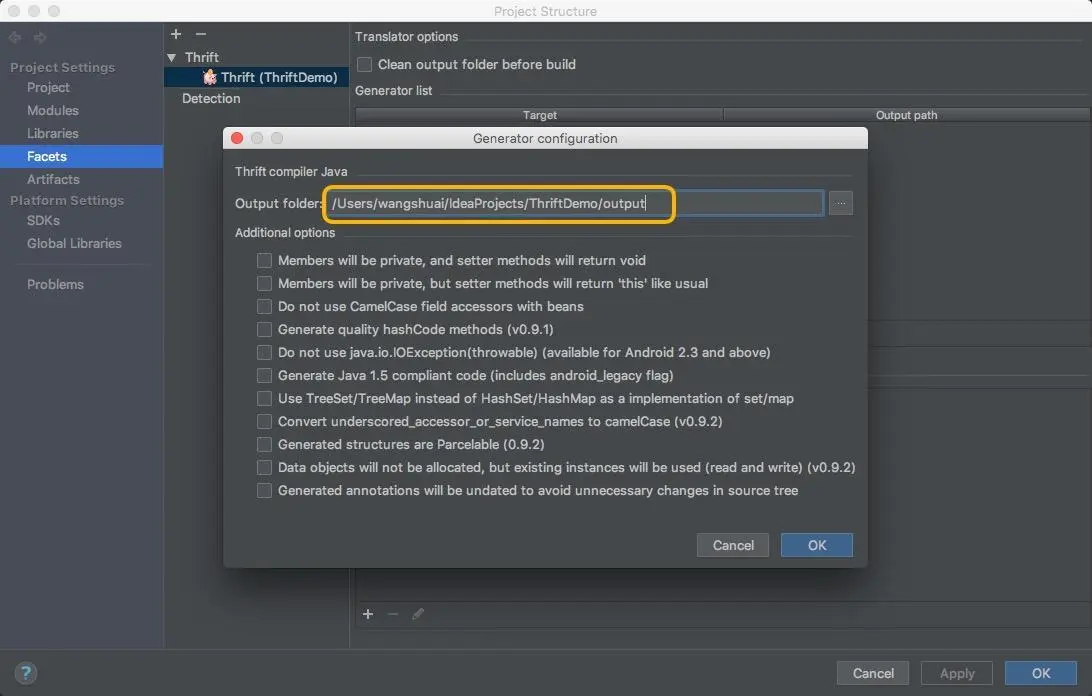
Task: Open Facets settings section
Action: pyautogui.click(x=81, y=156)
